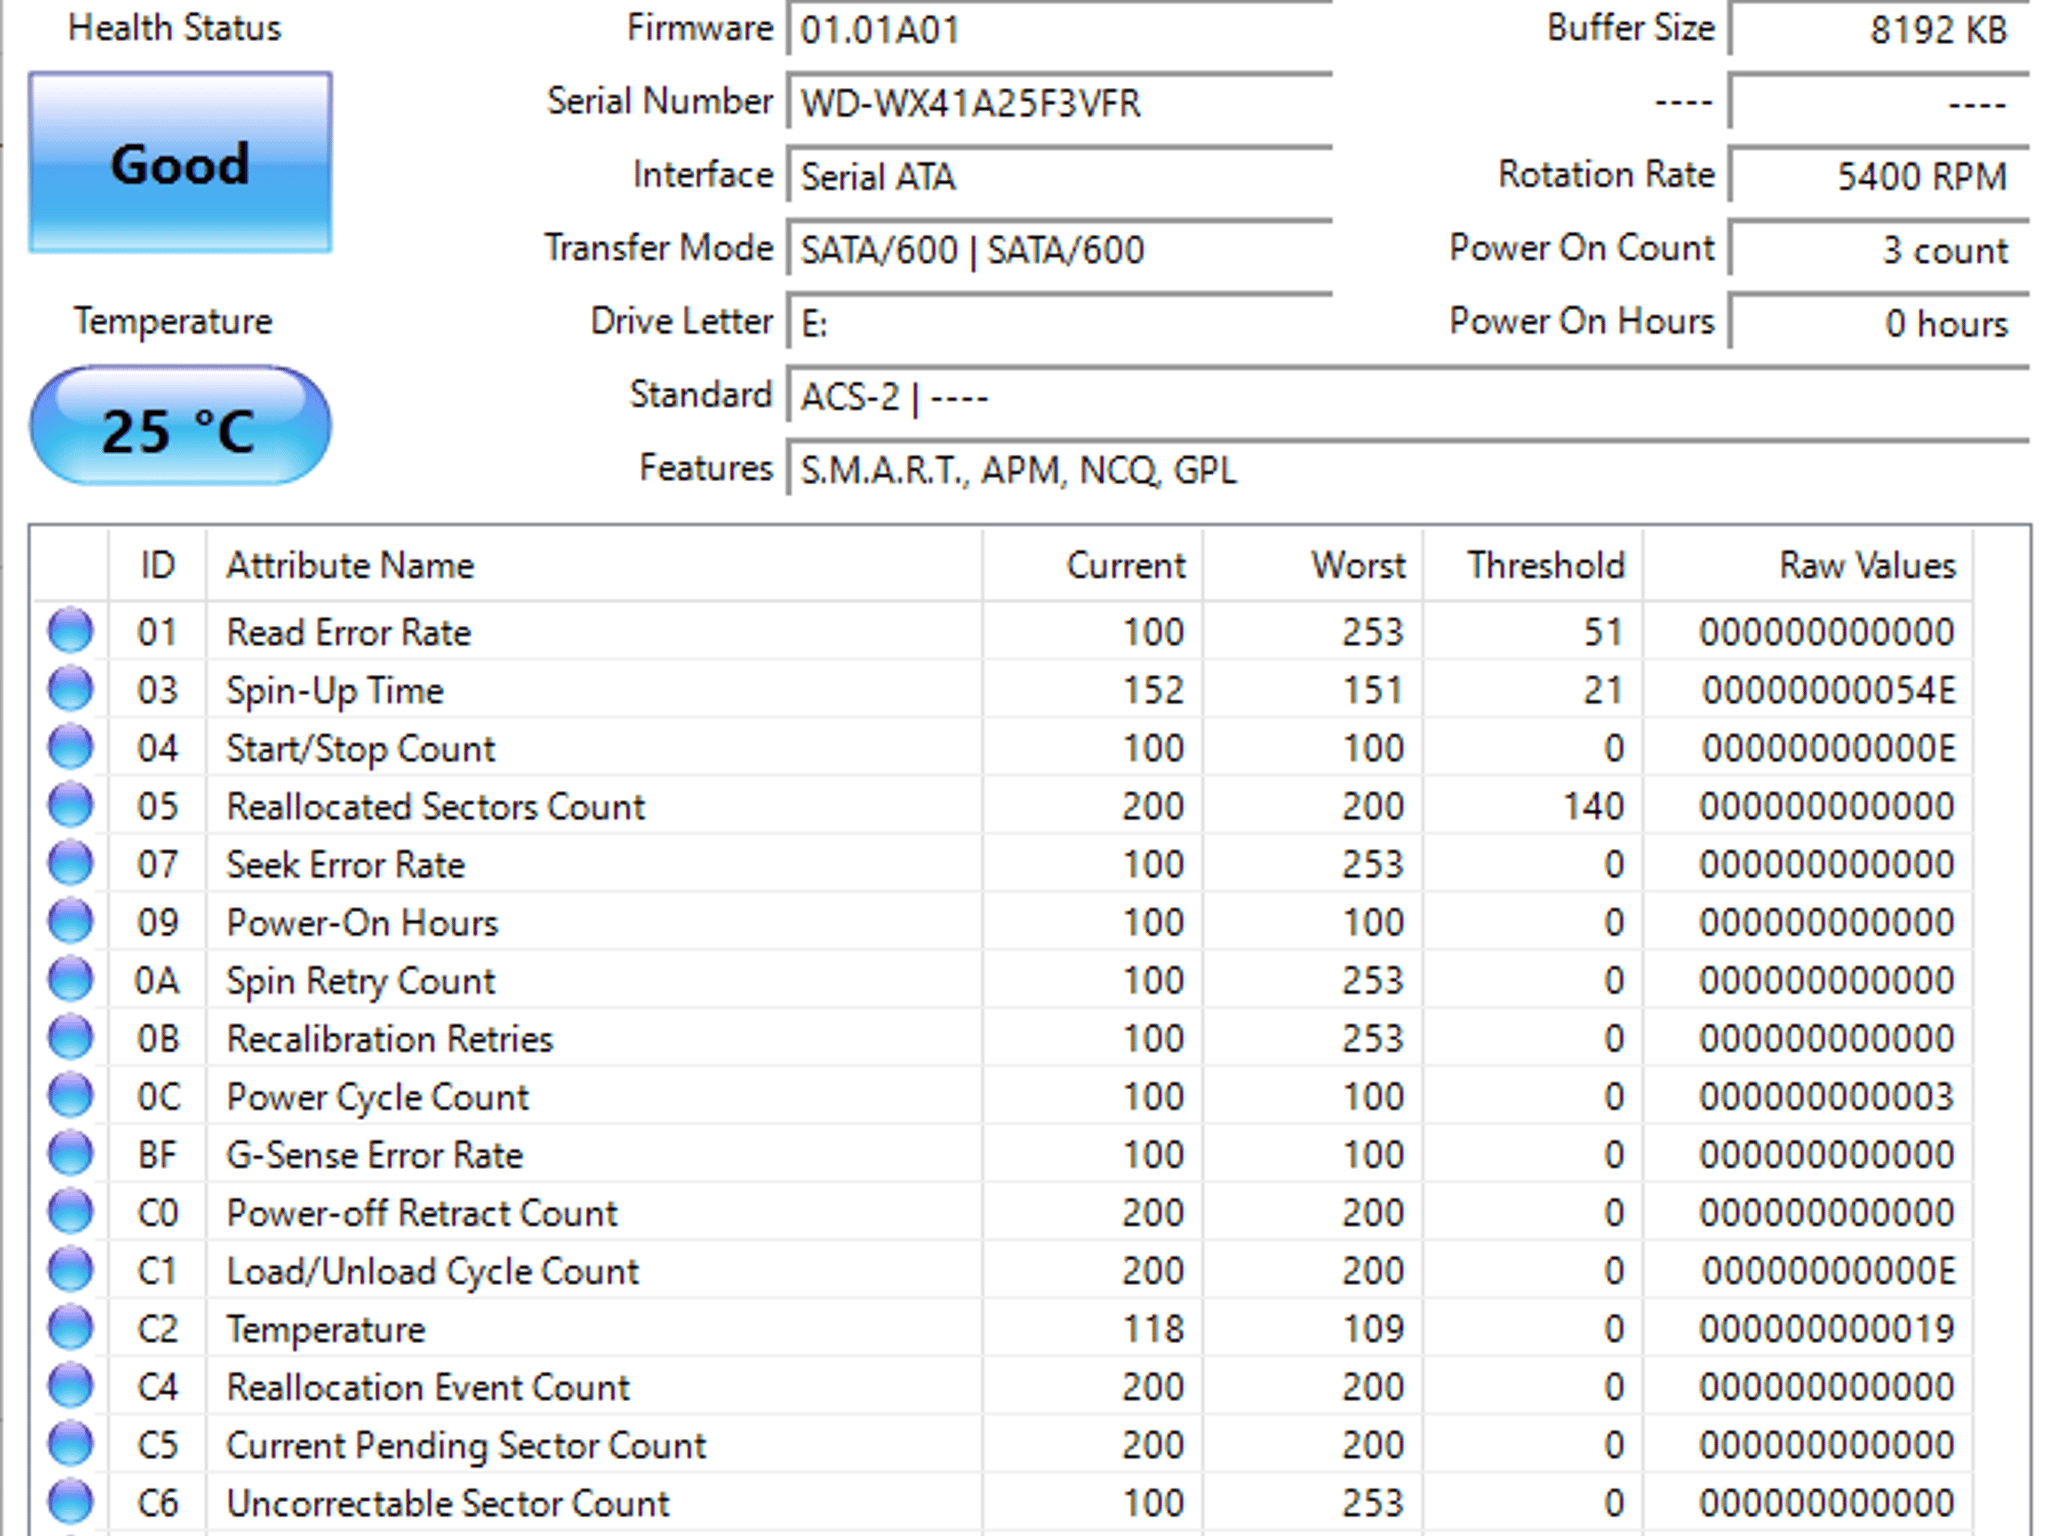Click the status orb for Reallocated Sectors Count
2048x1536 pixels.
tap(71, 805)
